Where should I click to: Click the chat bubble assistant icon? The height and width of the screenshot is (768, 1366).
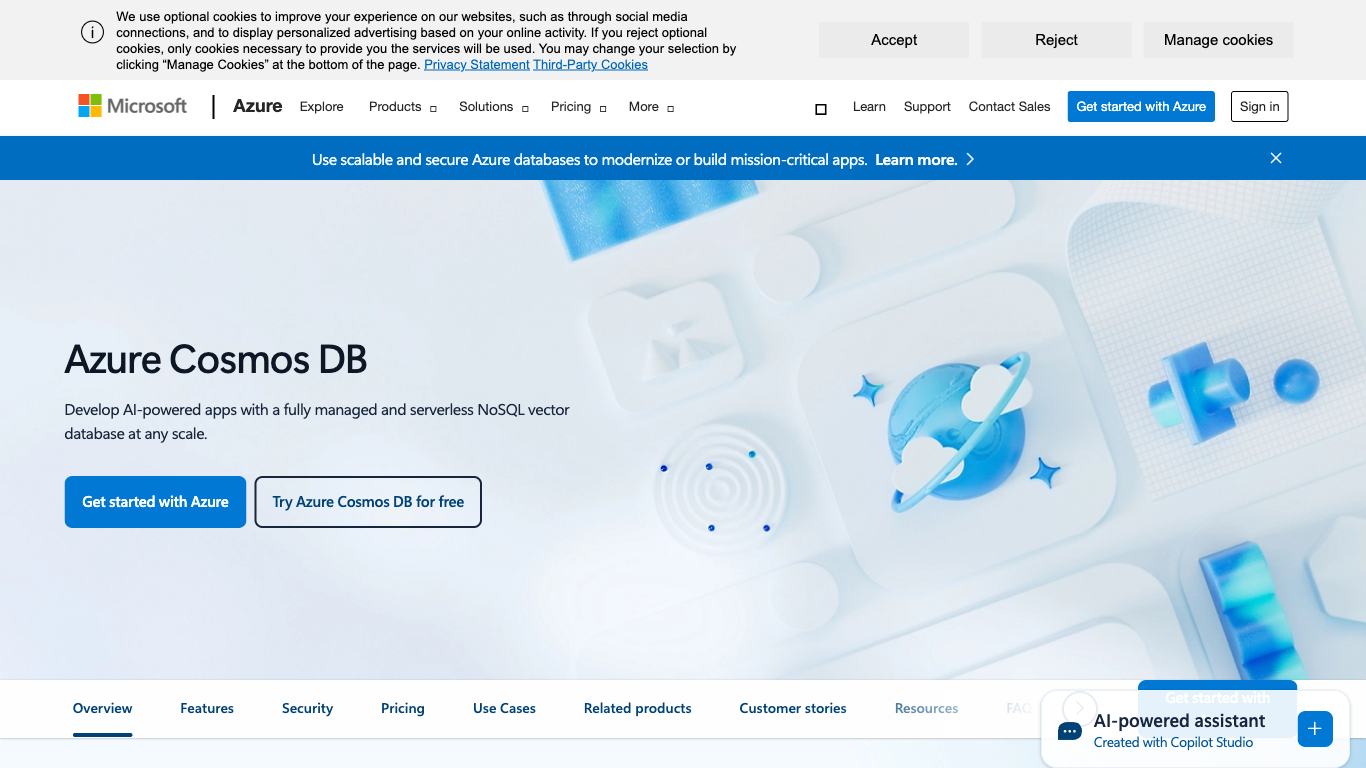tap(1070, 731)
